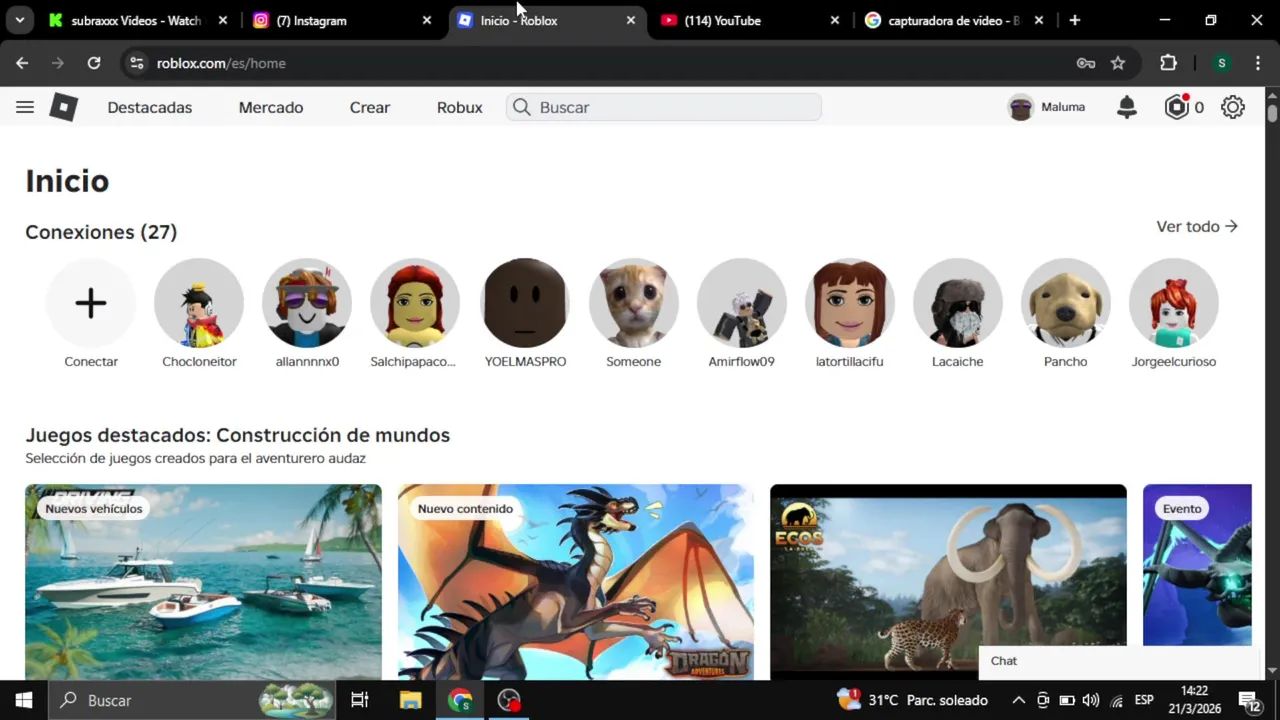Switch to the subraxxx Videos tab
Viewport: 1280px width, 720px height.
(x=136, y=20)
